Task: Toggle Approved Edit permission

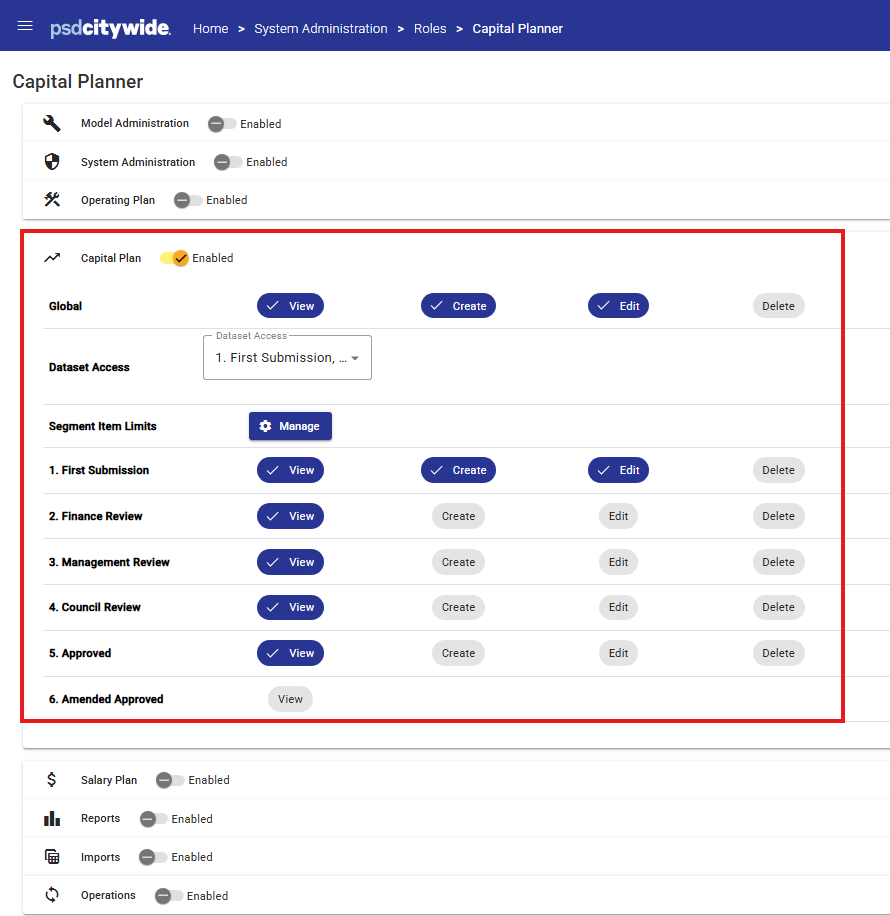Action: click(x=618, y=653)
